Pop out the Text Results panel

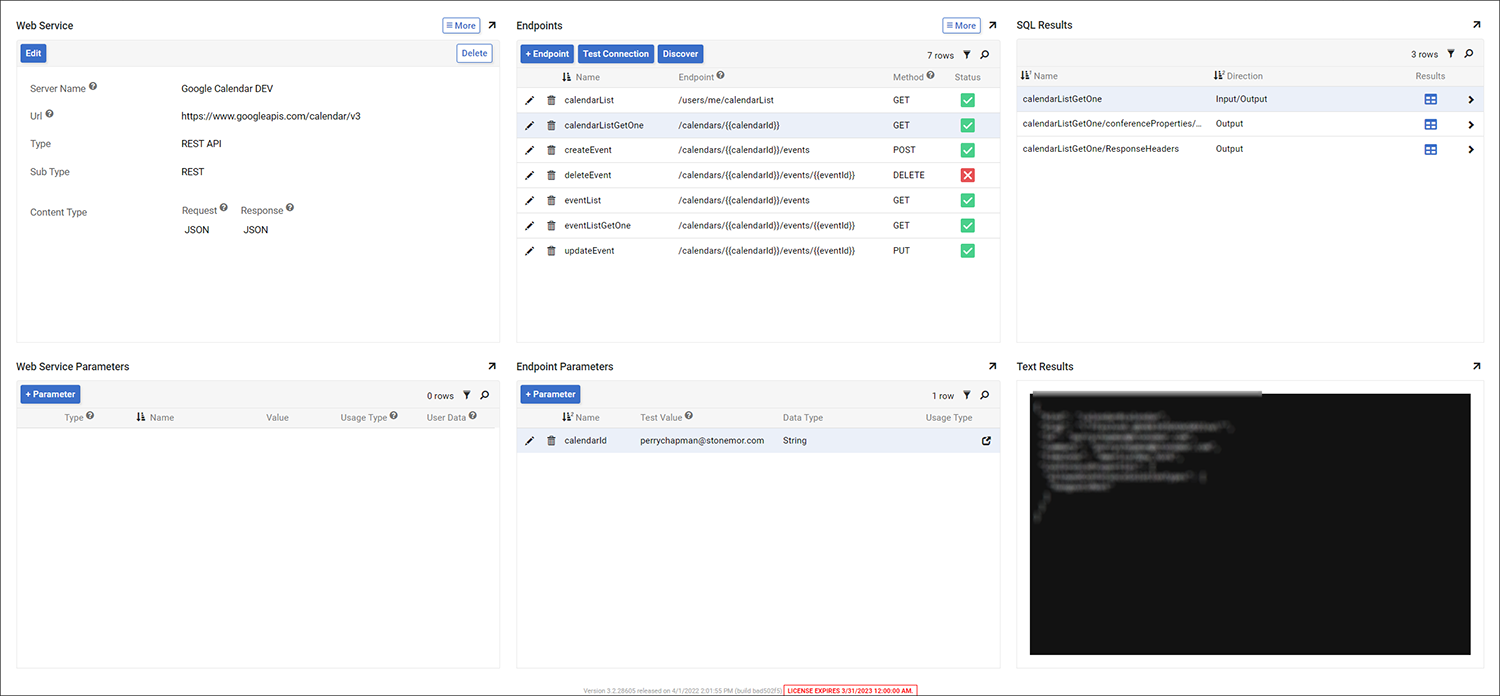(x=1477, y=366)
